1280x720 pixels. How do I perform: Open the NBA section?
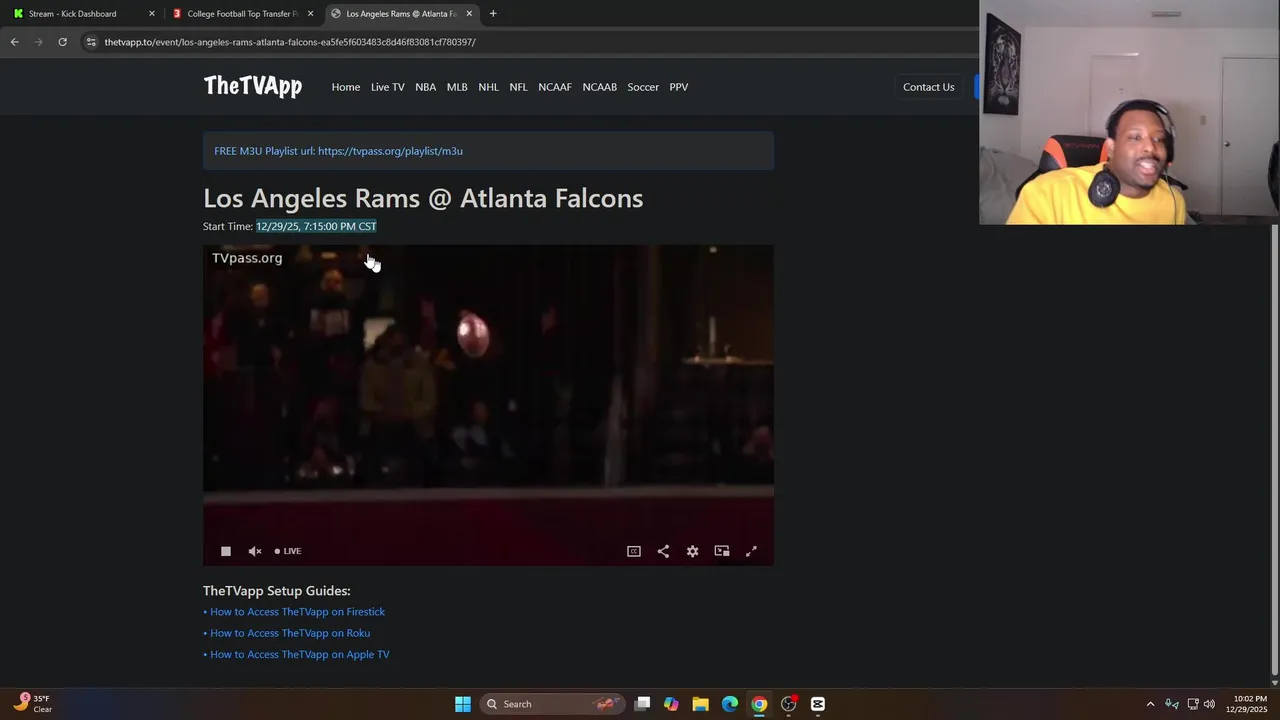point(426,87)
